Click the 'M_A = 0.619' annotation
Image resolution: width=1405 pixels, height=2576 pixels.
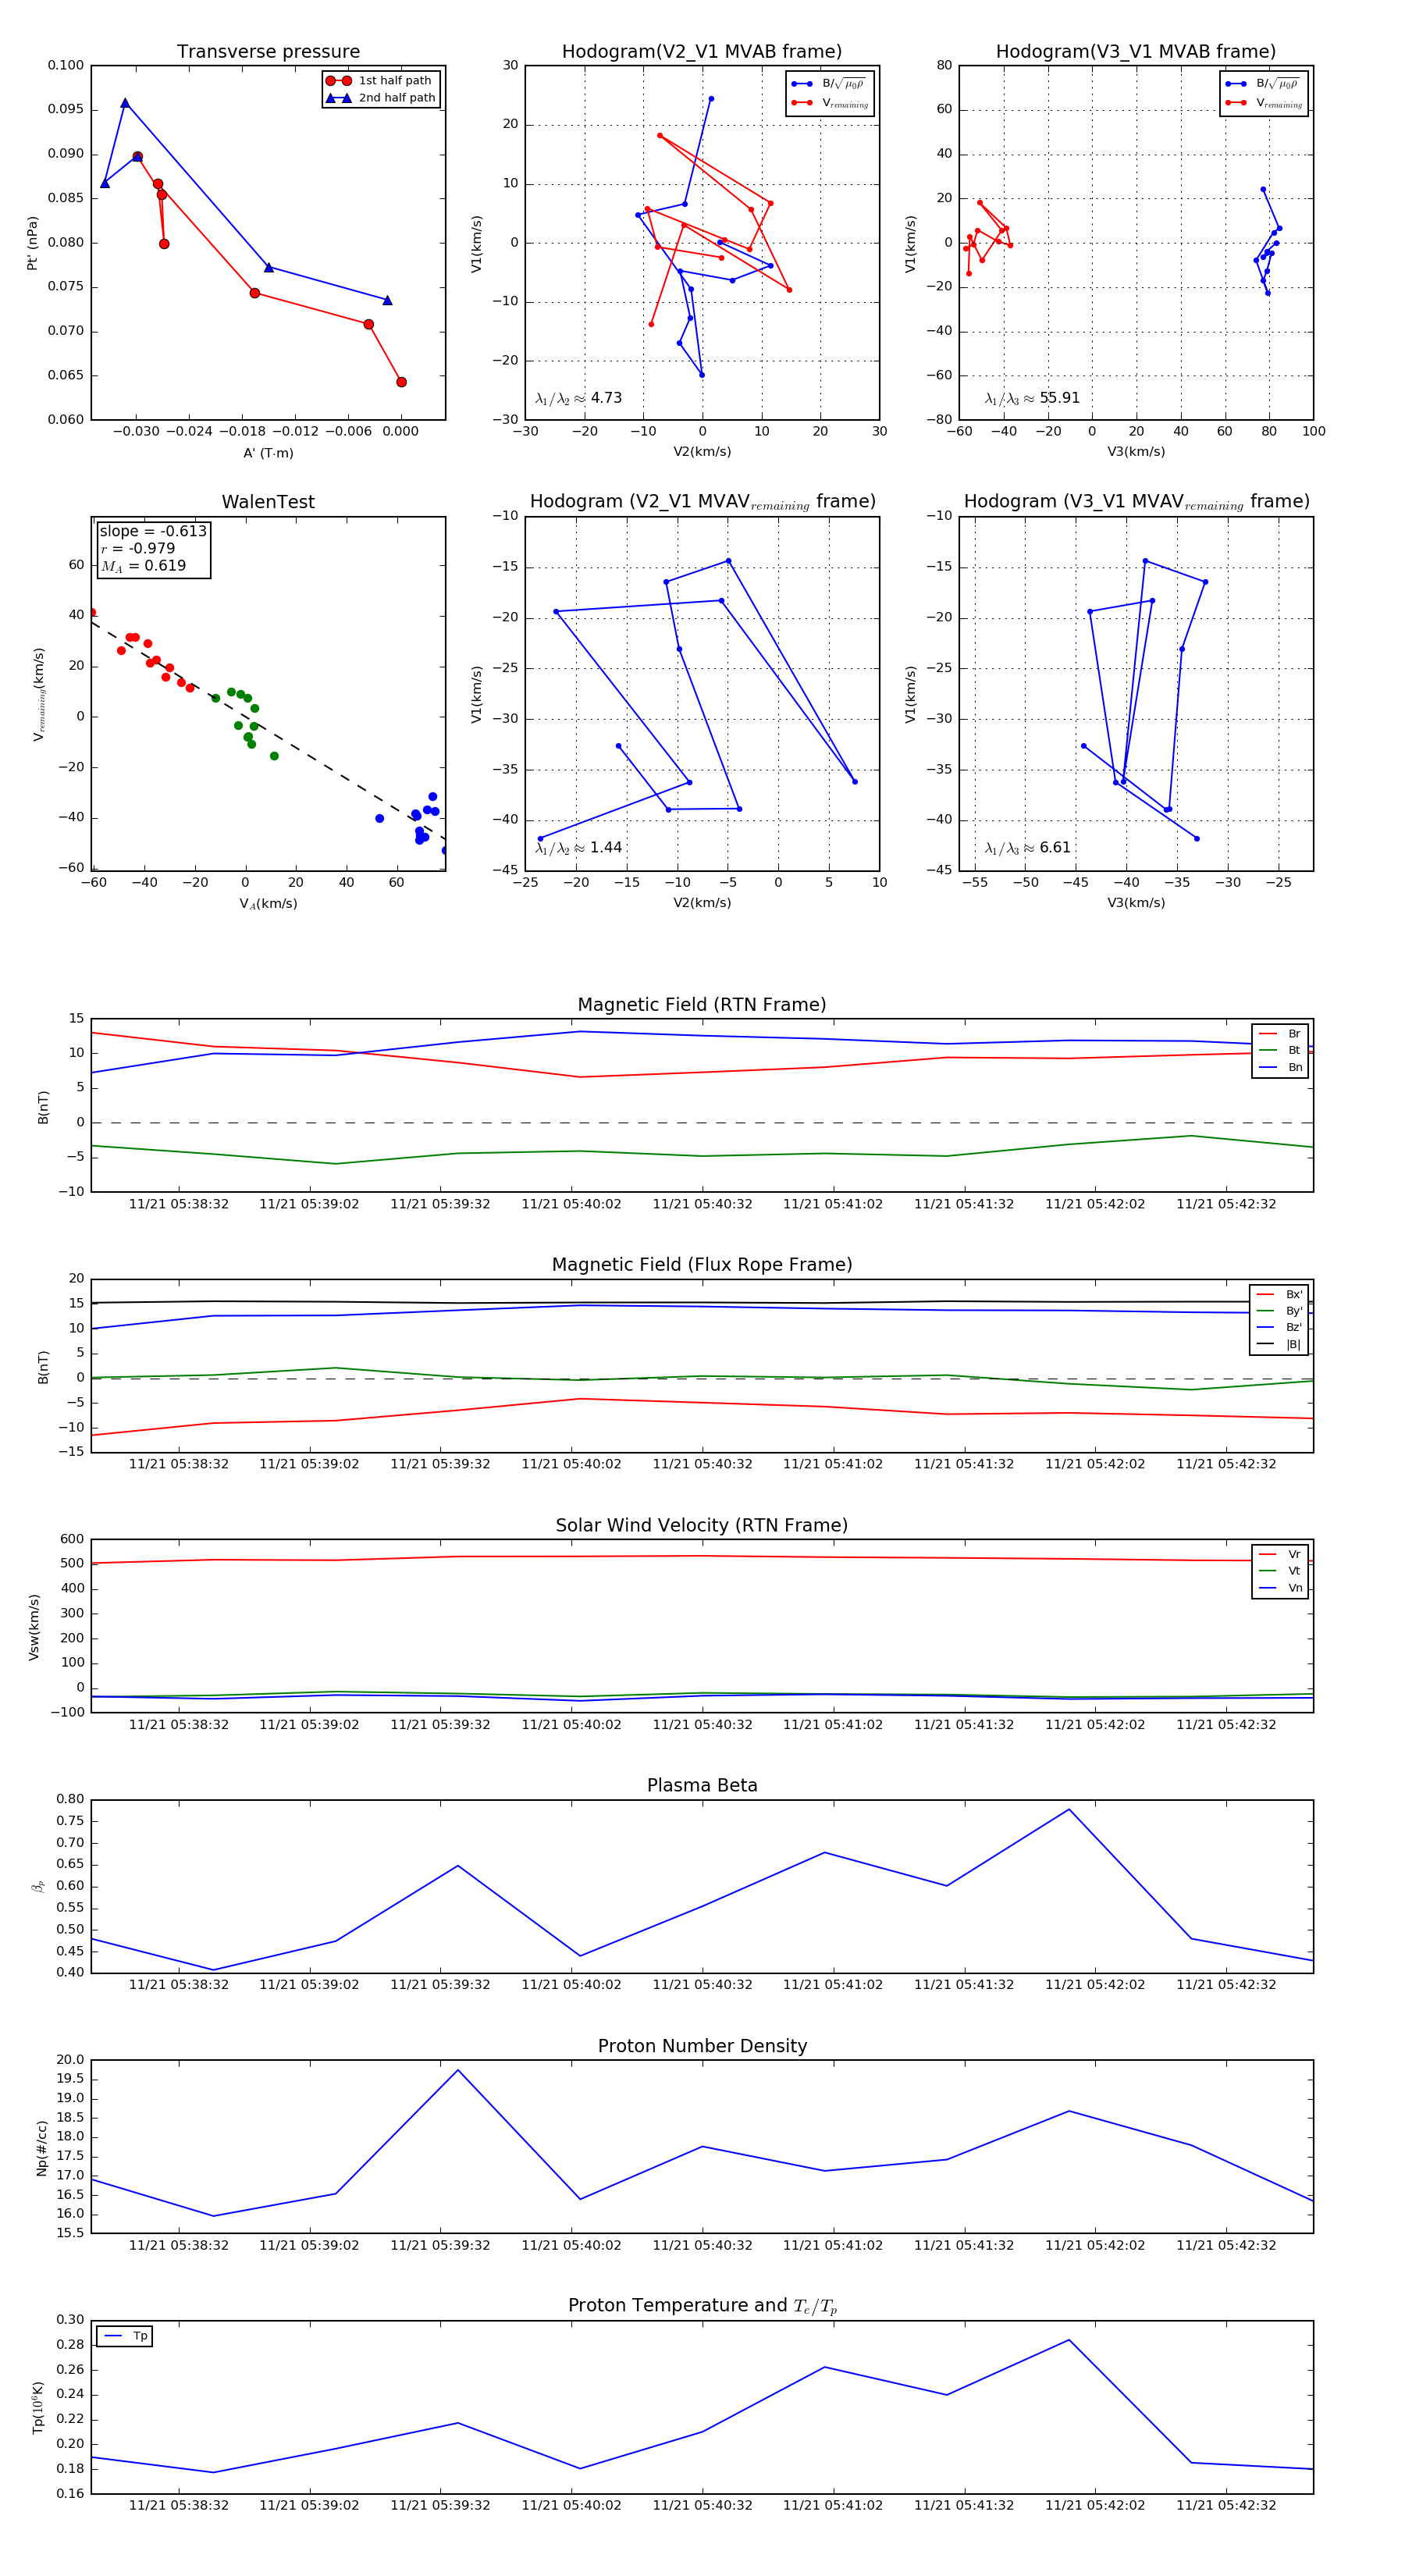[x=143, y=566]
